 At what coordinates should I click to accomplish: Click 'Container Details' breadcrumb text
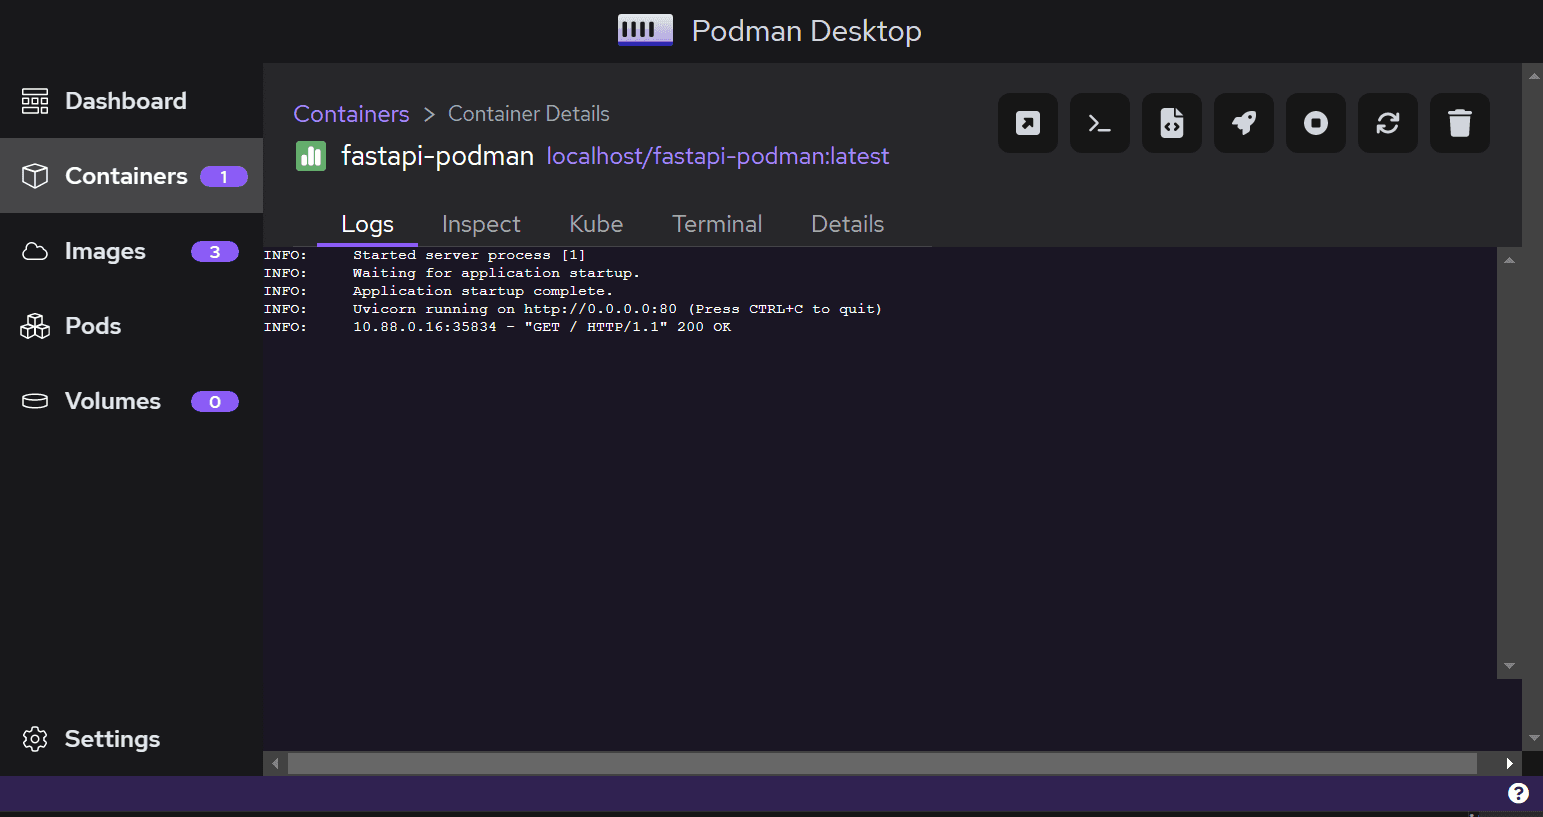(x=529, y=114)
